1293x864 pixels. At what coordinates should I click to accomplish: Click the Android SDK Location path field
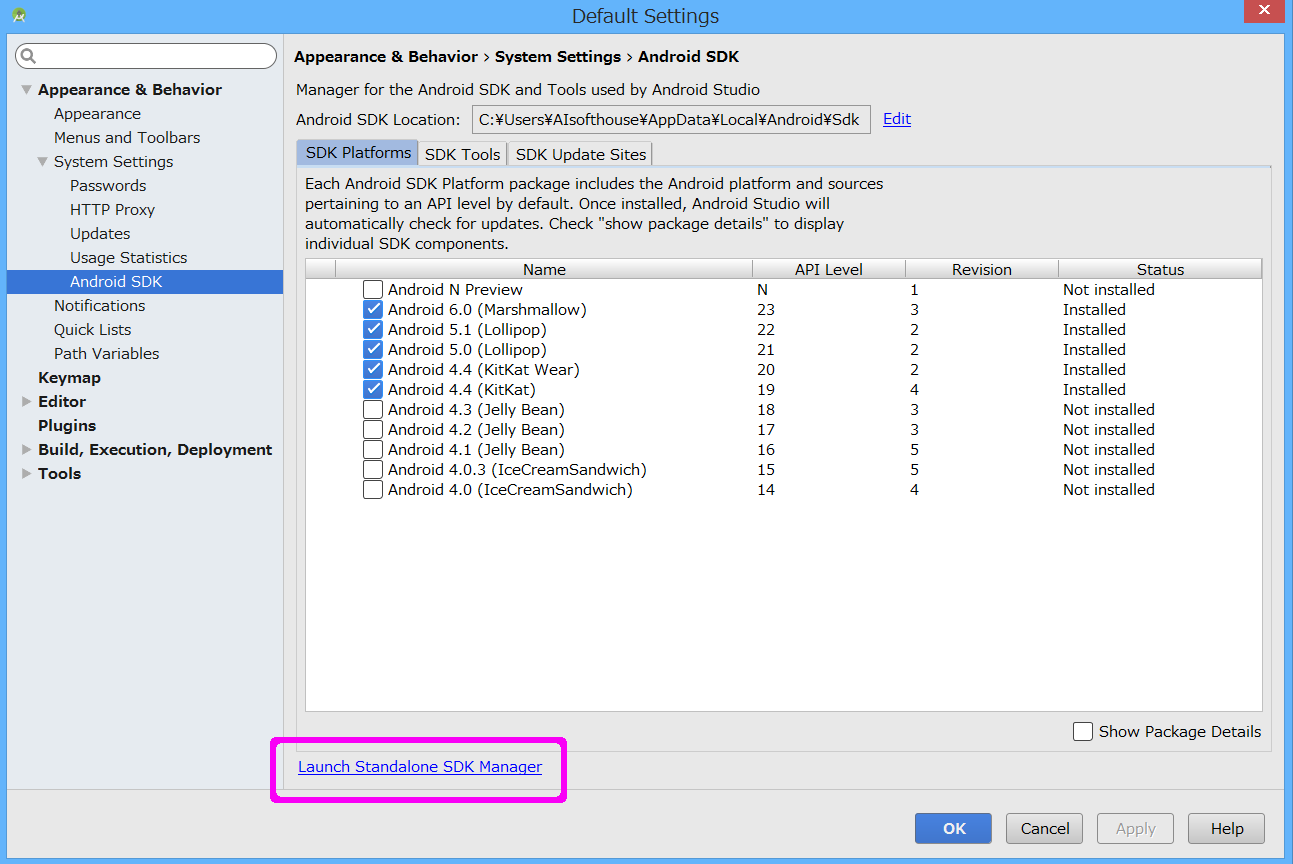(671, 120)
